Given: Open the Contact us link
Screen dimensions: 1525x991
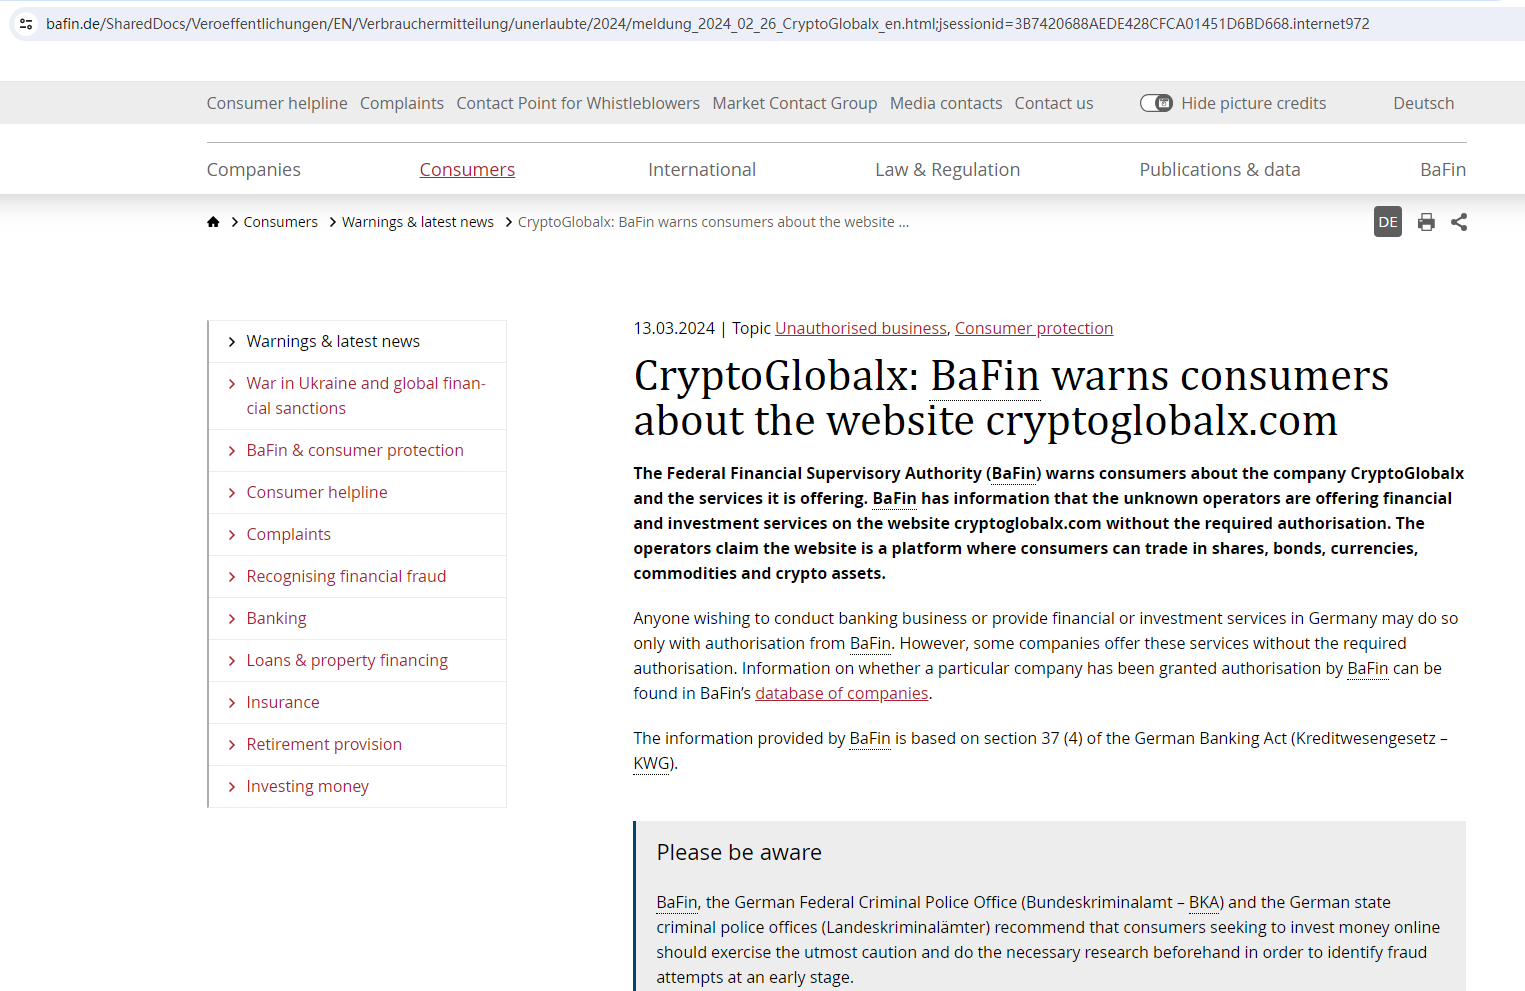Looking at the screenshot, I should tap(1054, 103).
